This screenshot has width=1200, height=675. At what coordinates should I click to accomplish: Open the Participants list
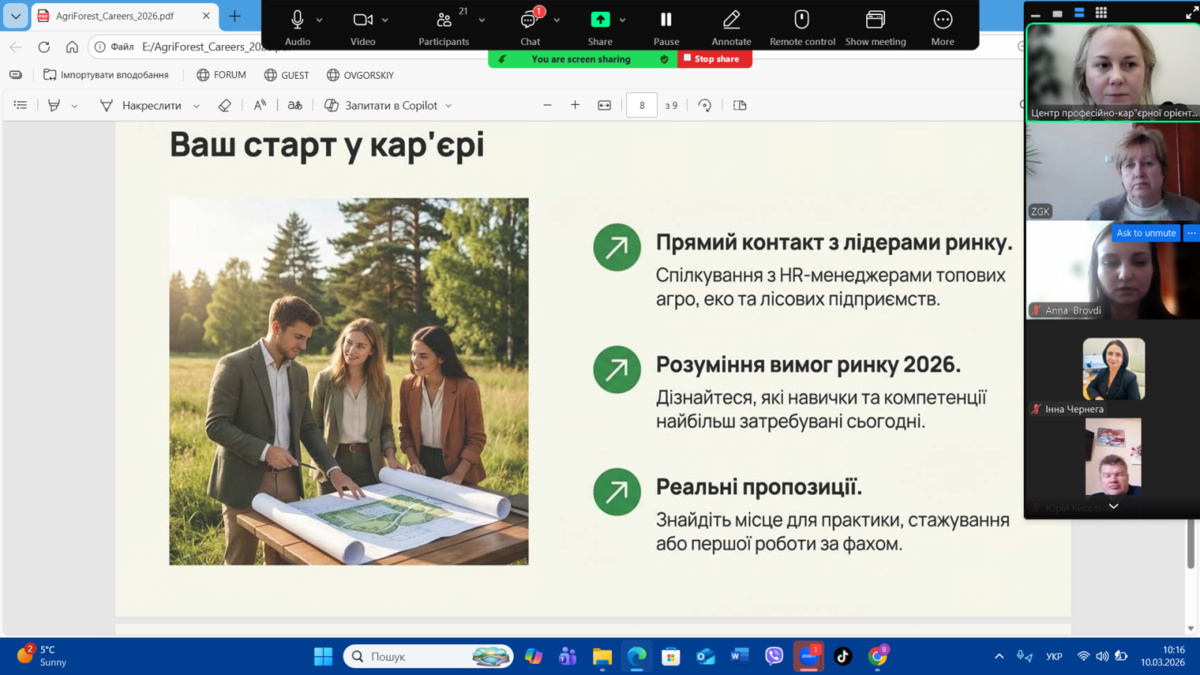(444, 21)
